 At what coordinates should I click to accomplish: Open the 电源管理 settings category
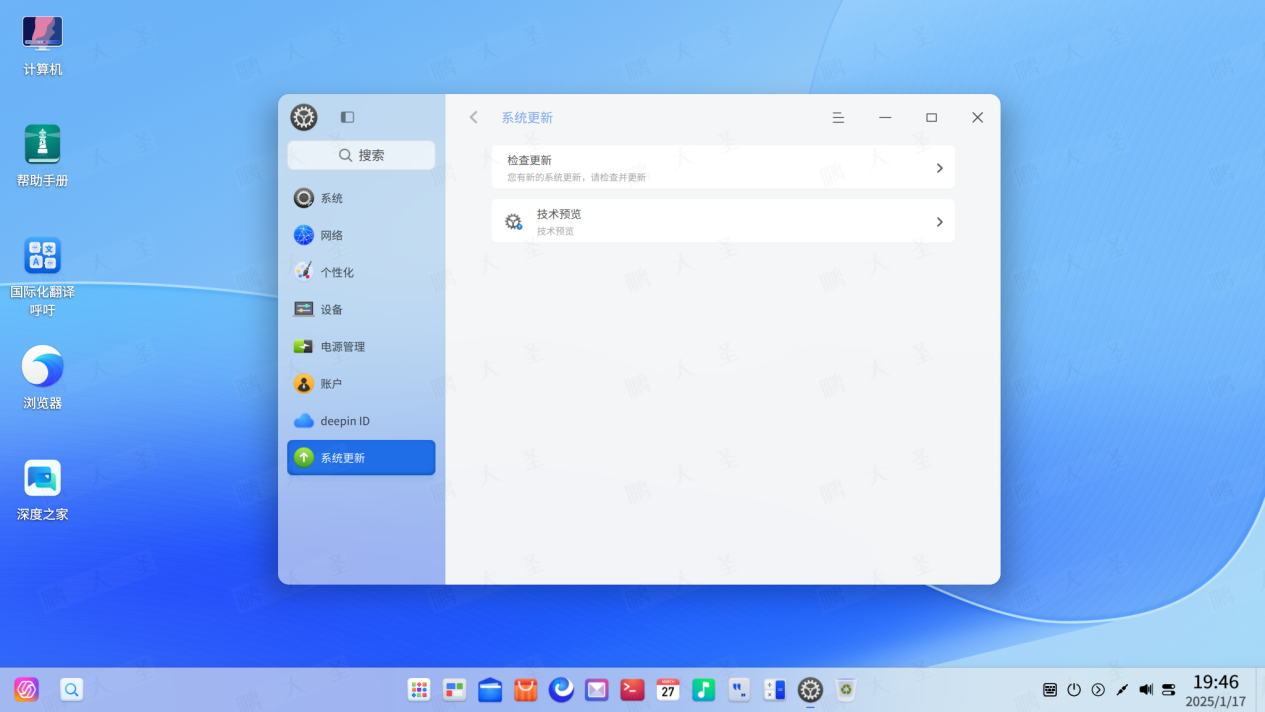[361, 346]
